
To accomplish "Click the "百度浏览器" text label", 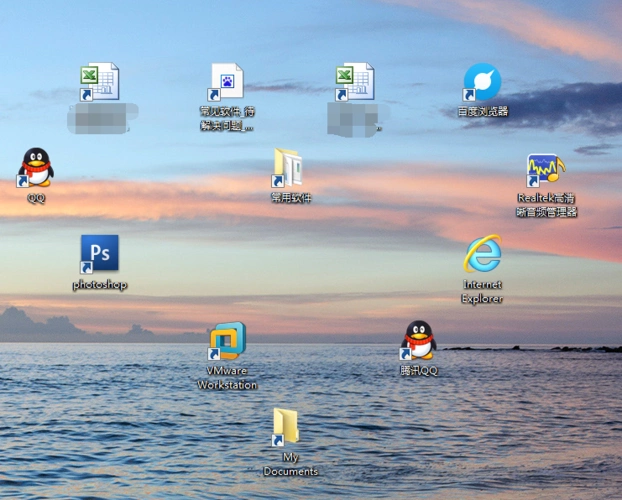I will click(483, 112).
